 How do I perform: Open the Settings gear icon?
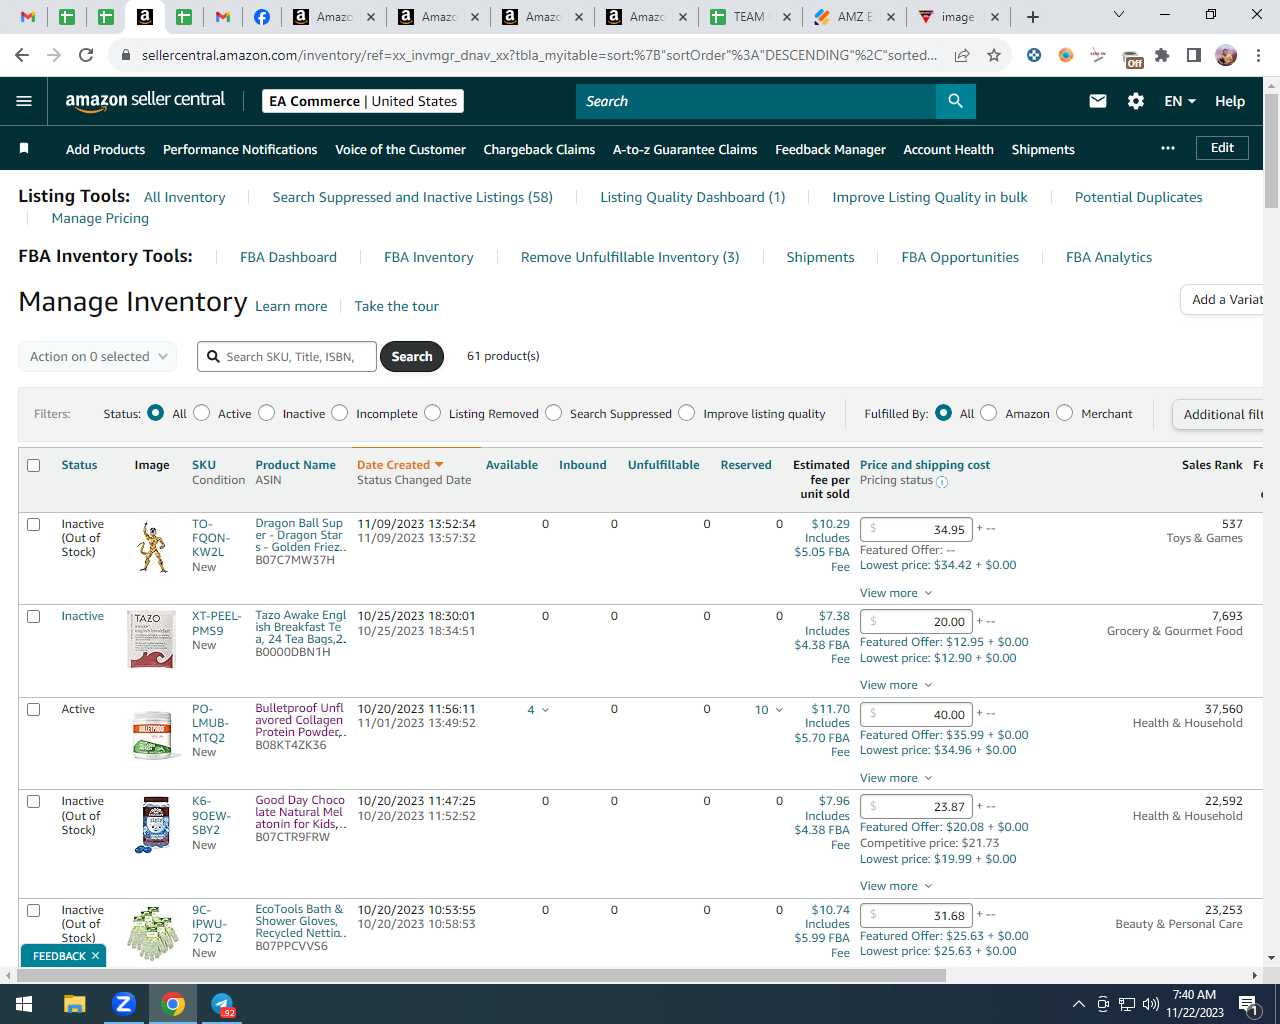[x=1136, y=101]
